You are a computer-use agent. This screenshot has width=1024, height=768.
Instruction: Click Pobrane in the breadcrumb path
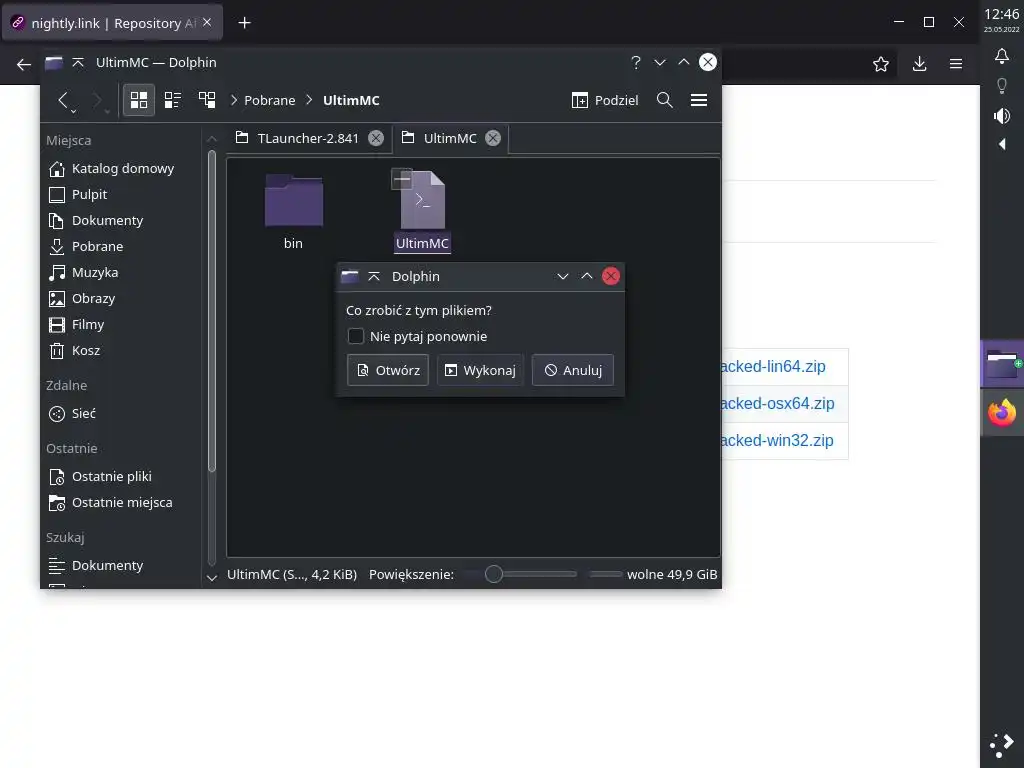pos(270,100)
